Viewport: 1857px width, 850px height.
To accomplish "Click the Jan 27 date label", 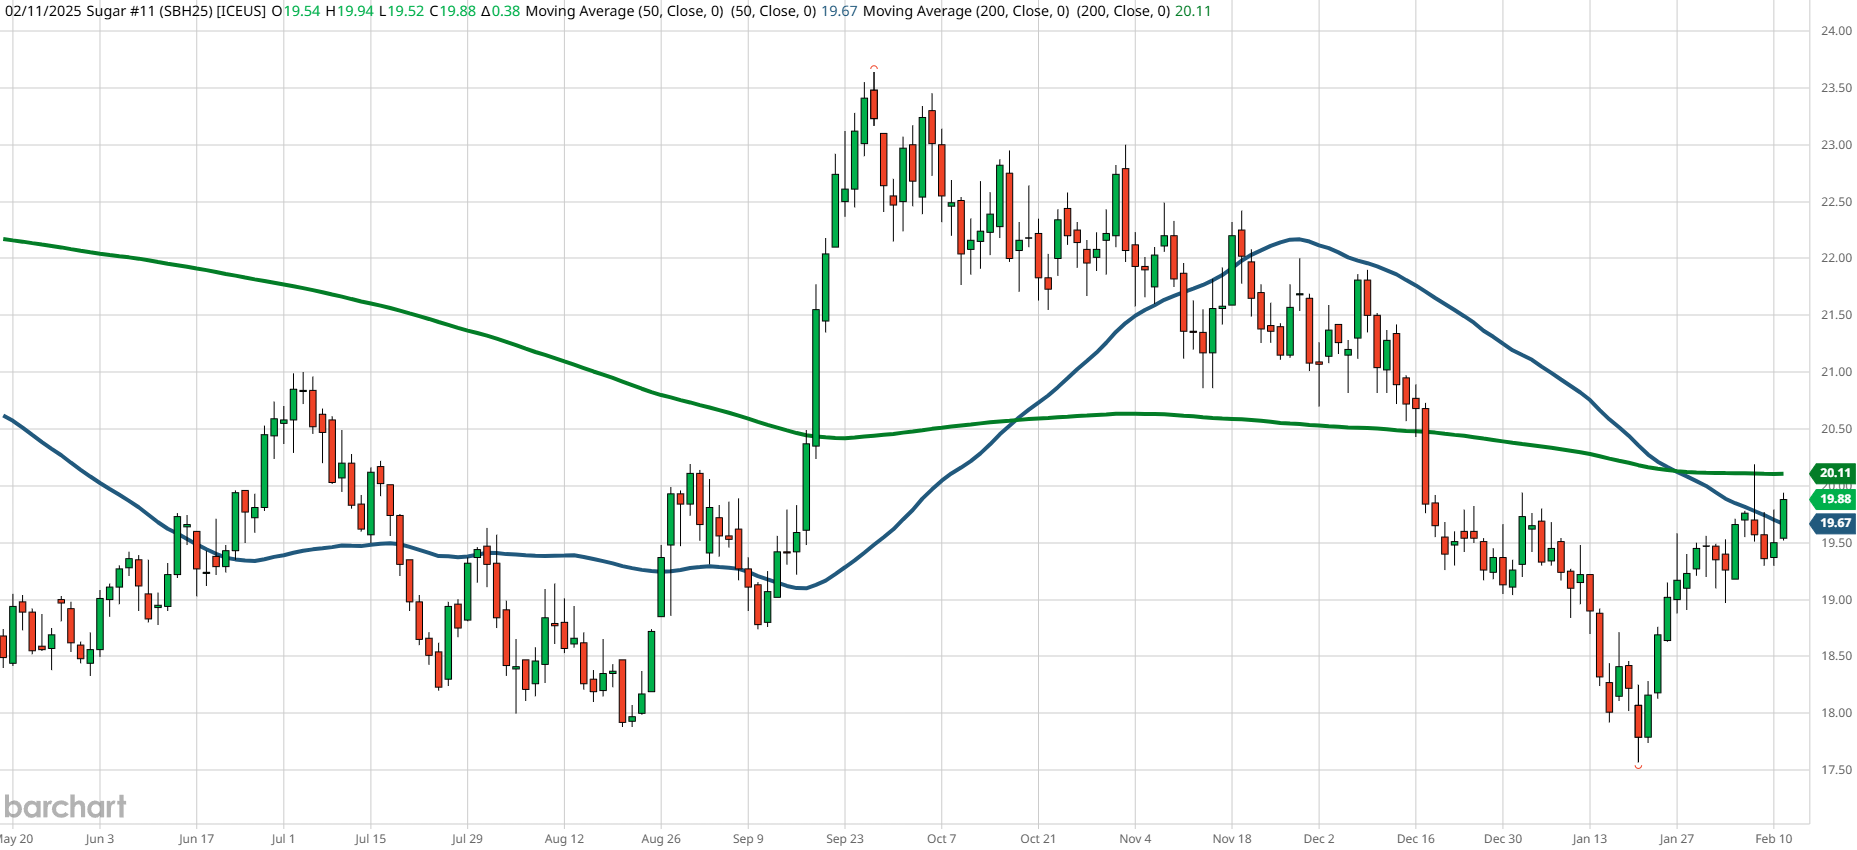I will tap(1677, 839).
